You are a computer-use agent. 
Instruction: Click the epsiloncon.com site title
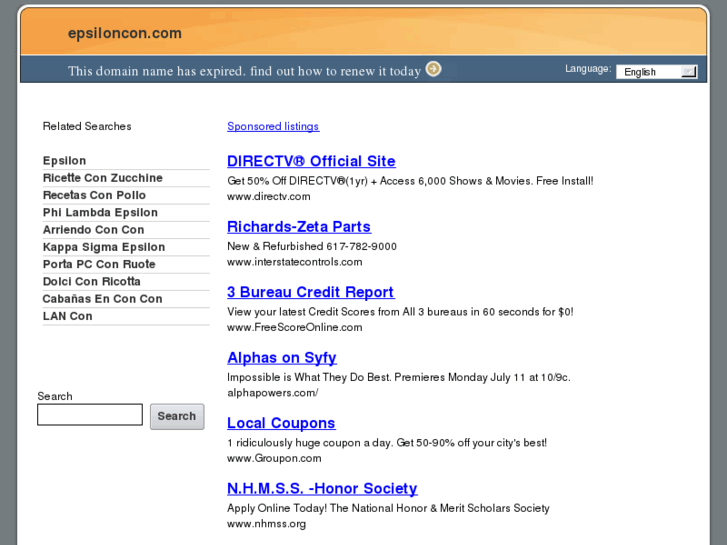pyautogui.click(x=125, y=33)
